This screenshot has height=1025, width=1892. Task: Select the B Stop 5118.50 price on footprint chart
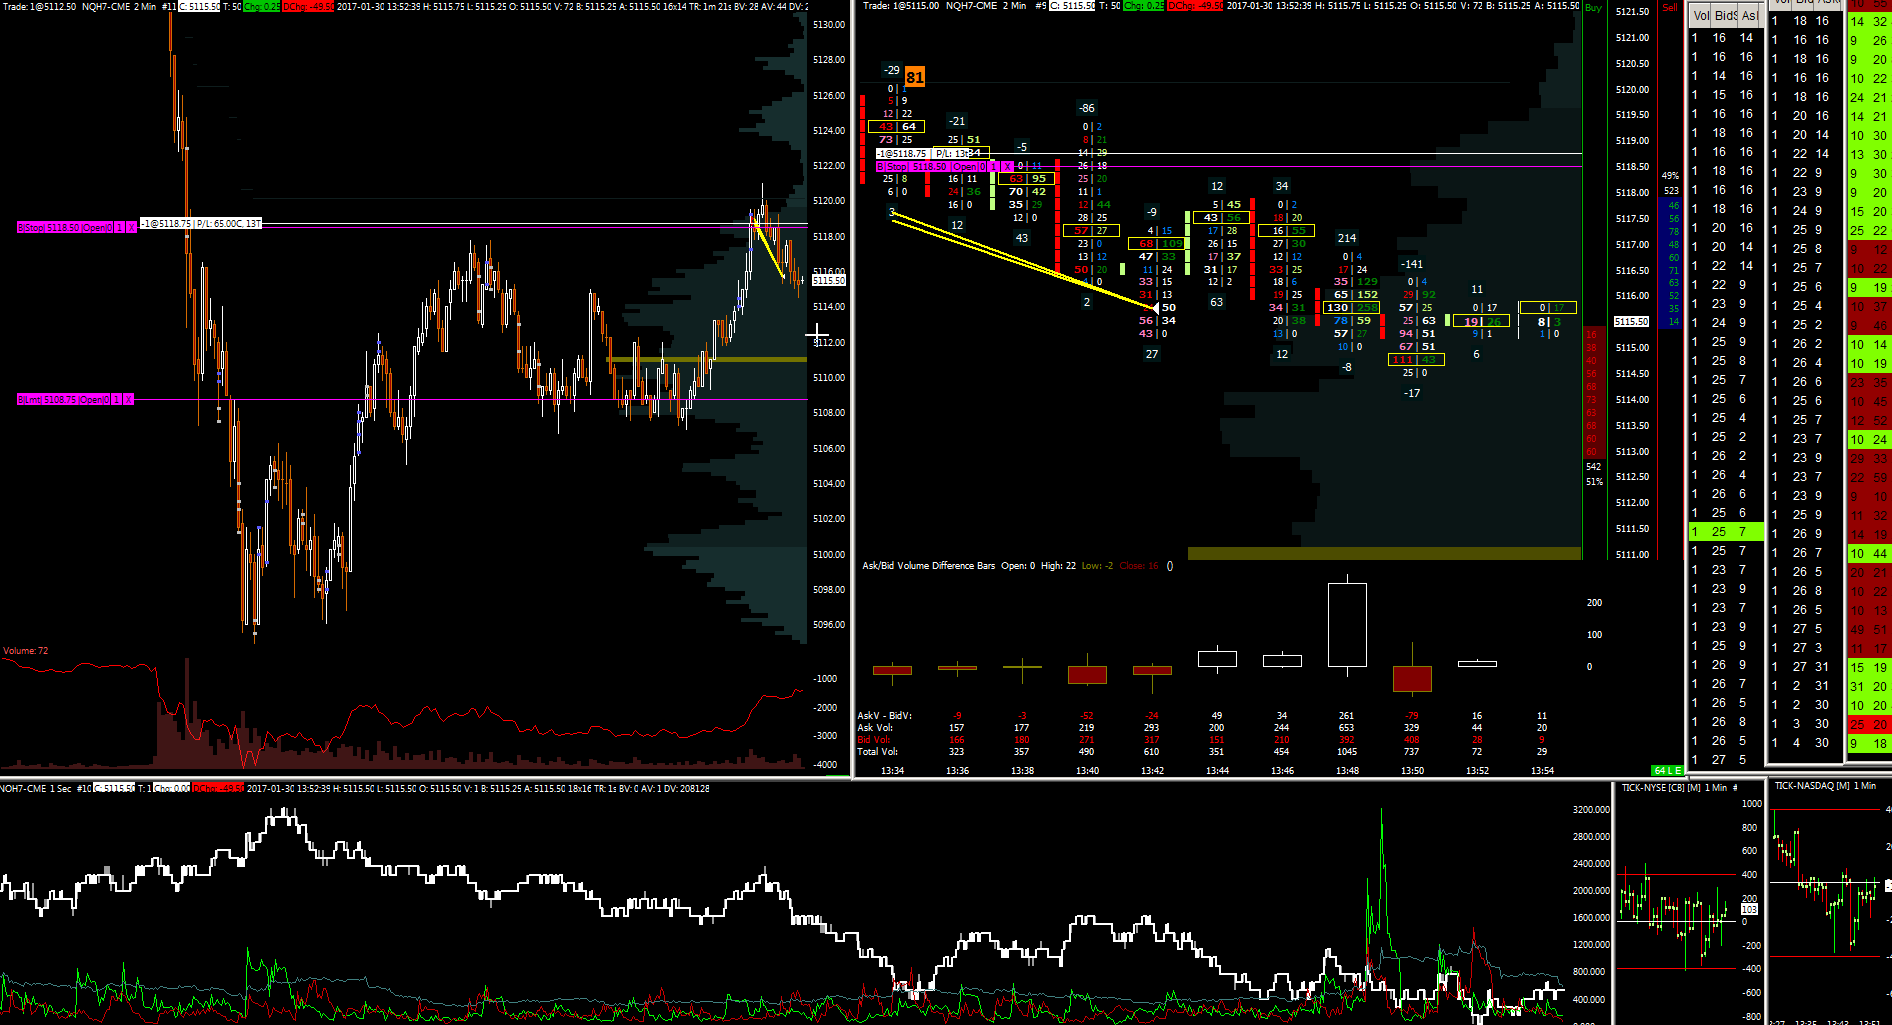[x=930, y=167]
